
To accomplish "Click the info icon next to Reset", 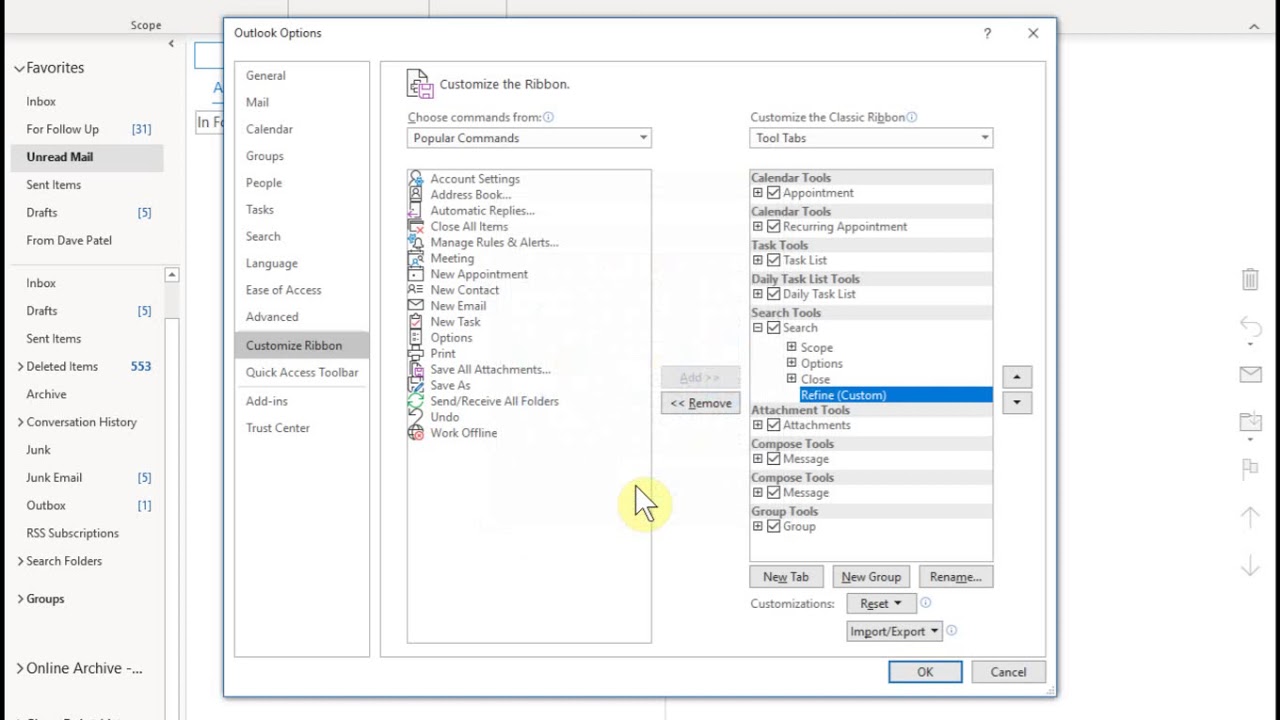I will [926, 603].
